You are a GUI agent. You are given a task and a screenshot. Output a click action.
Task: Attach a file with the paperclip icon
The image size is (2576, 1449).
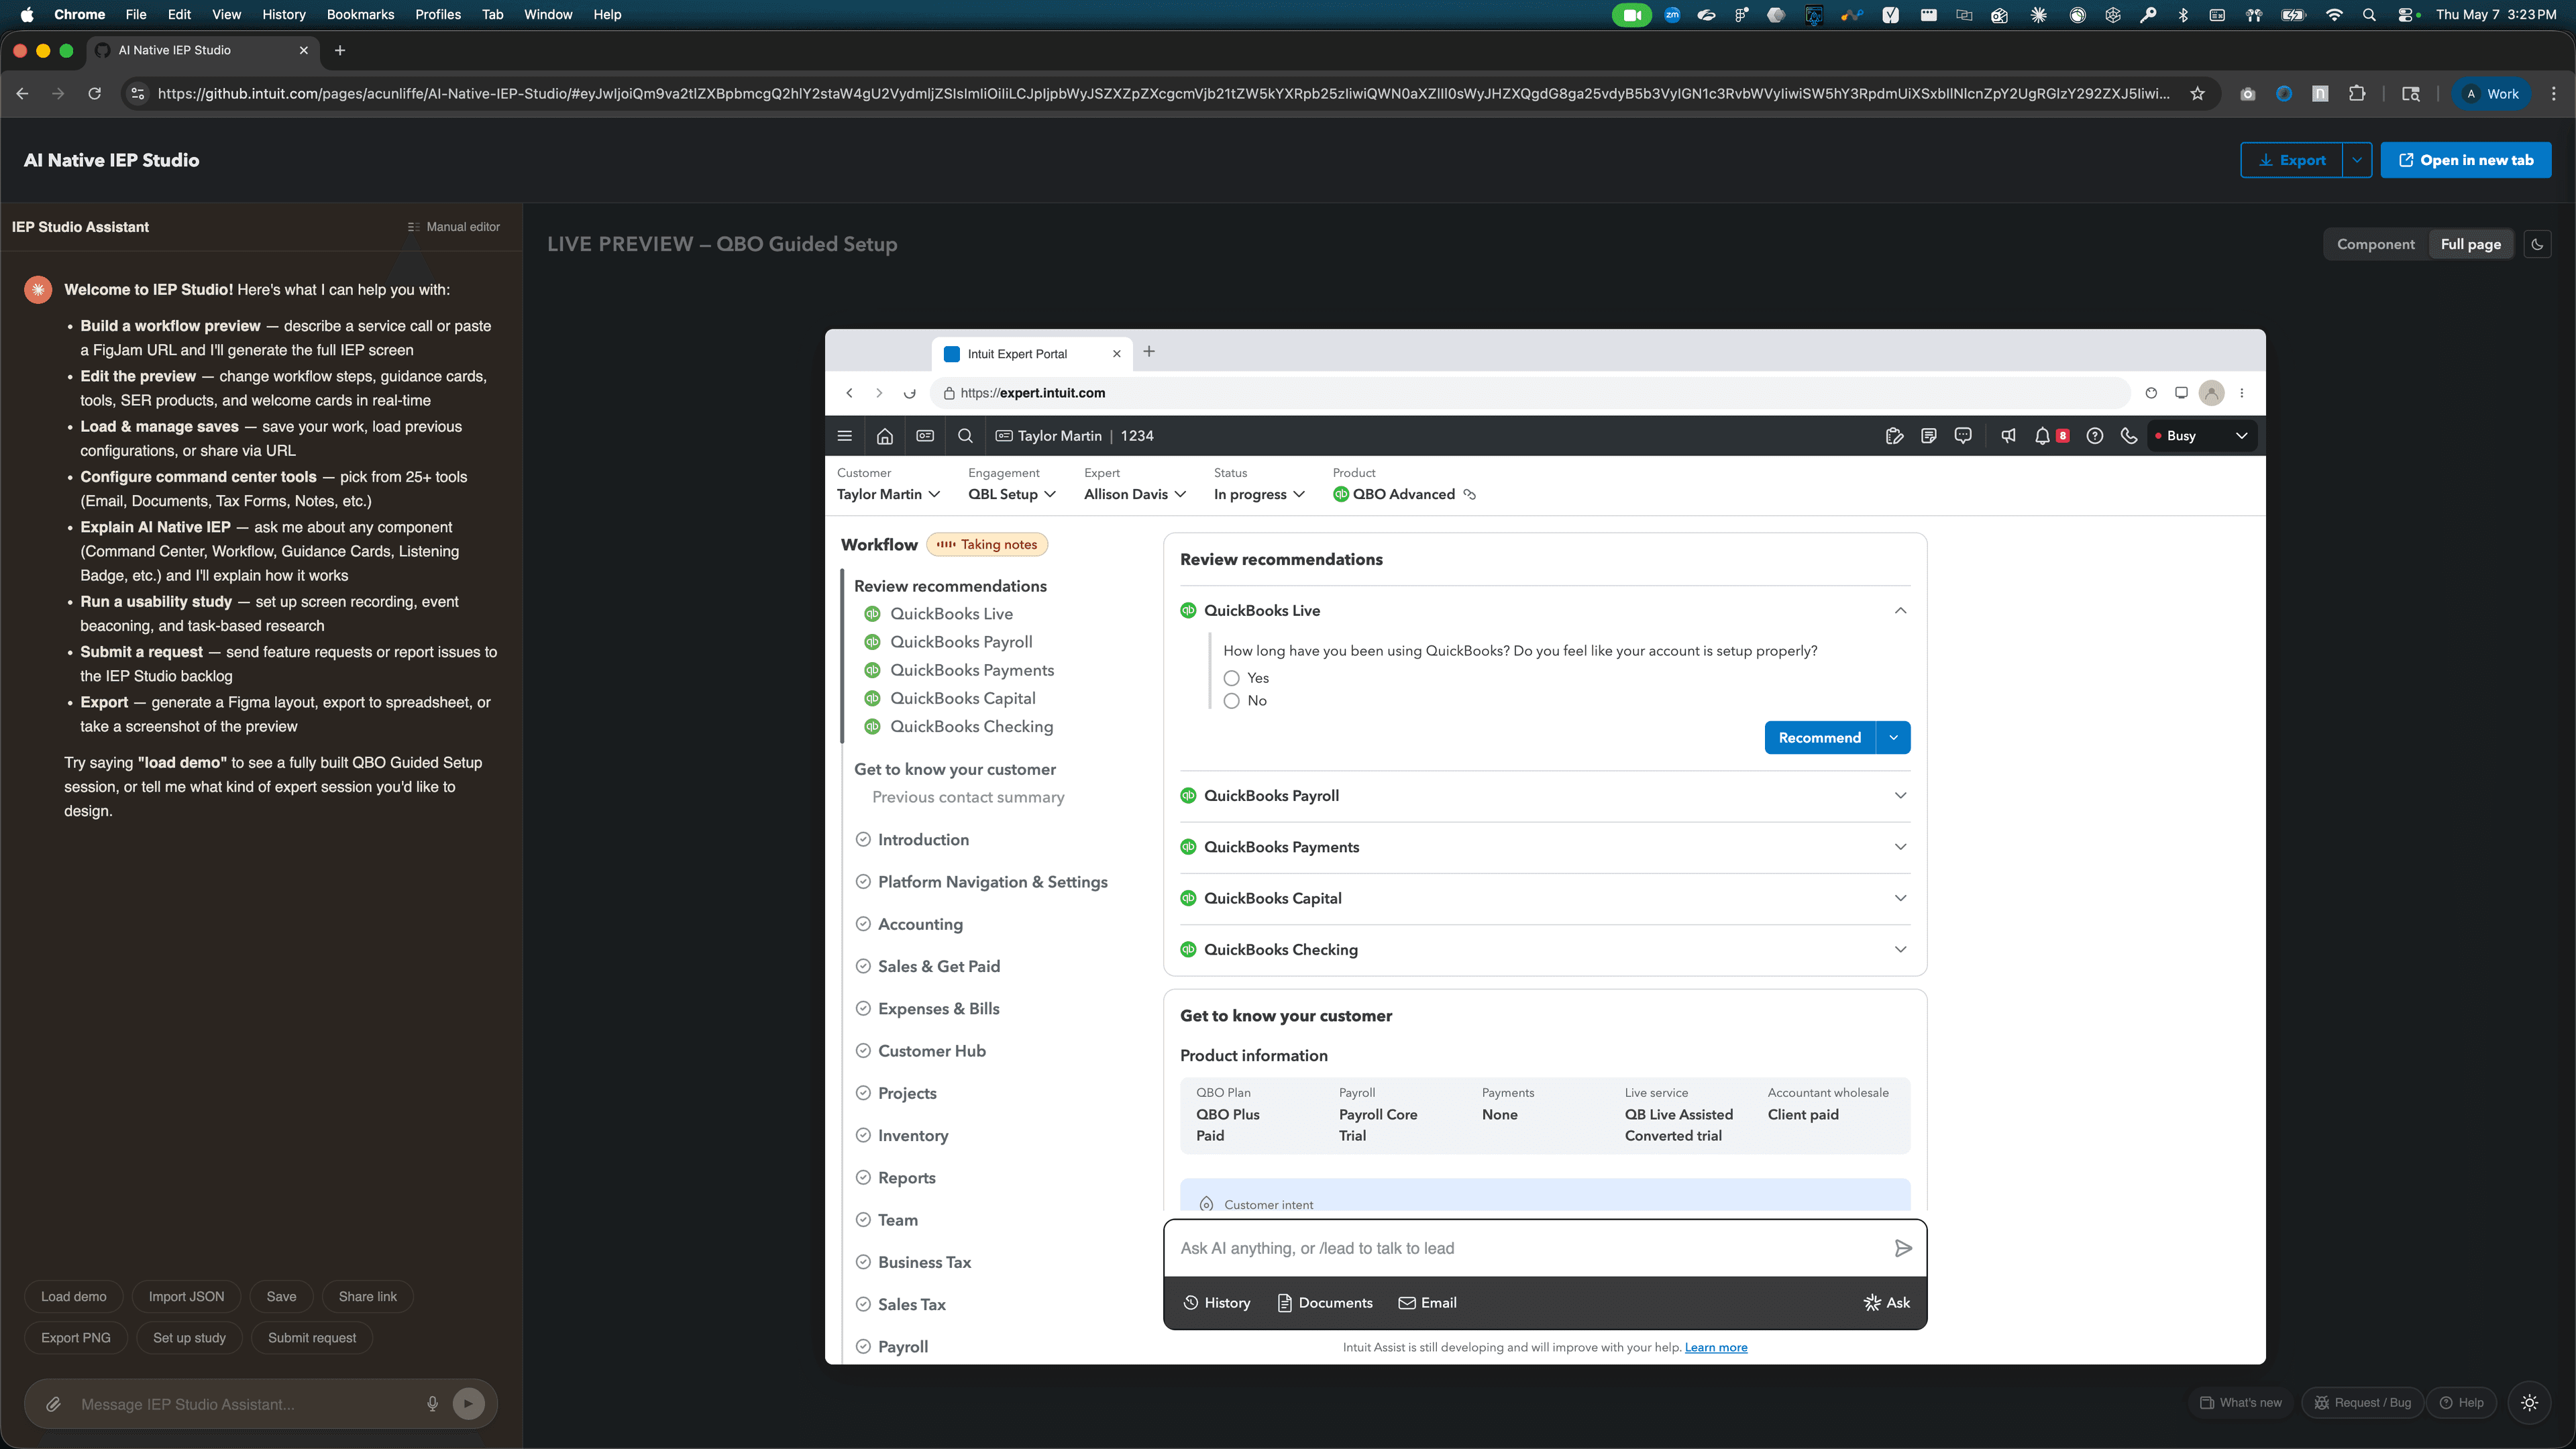pyautogui.click(x=54, y=1404)
